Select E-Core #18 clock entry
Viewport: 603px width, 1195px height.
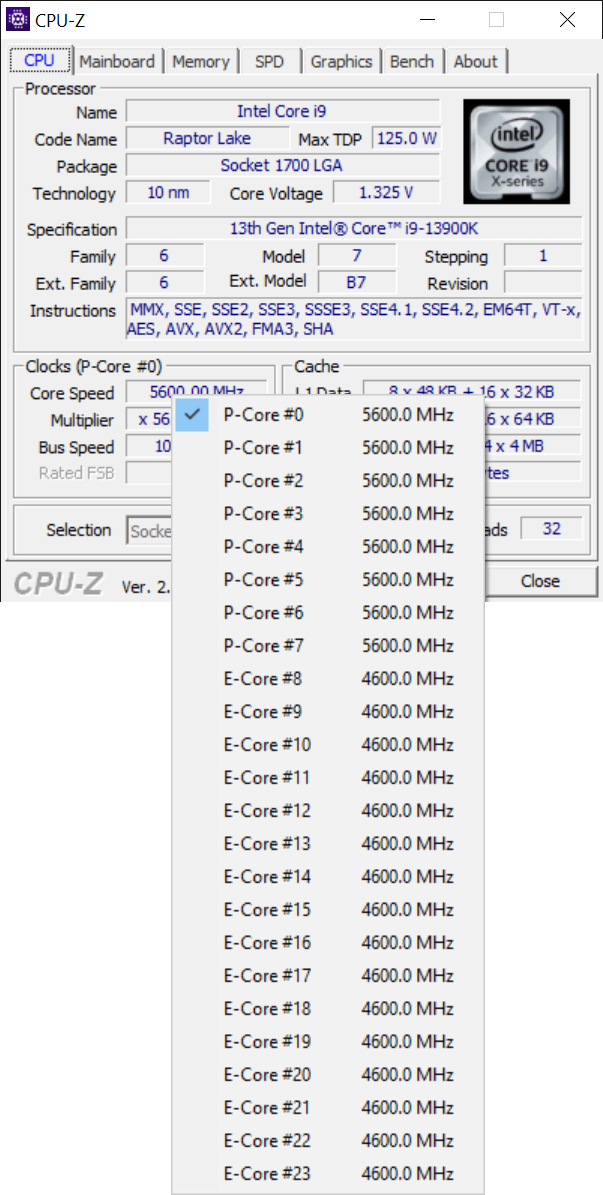[328, 1009]
